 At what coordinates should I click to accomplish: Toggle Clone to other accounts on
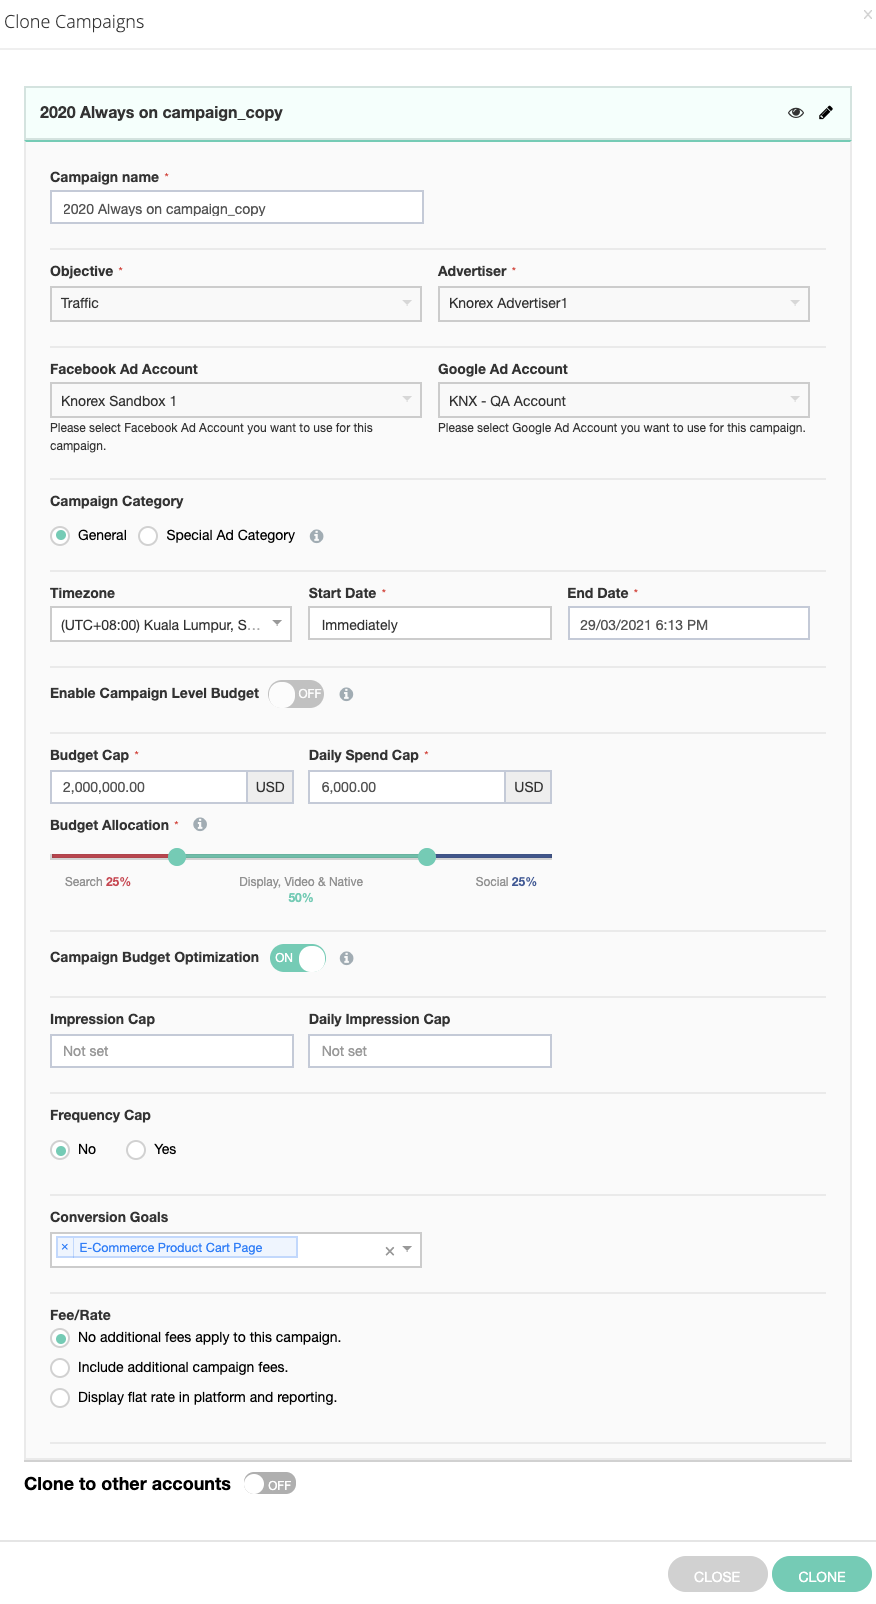pyautogui.click(x=270, y=1484)
